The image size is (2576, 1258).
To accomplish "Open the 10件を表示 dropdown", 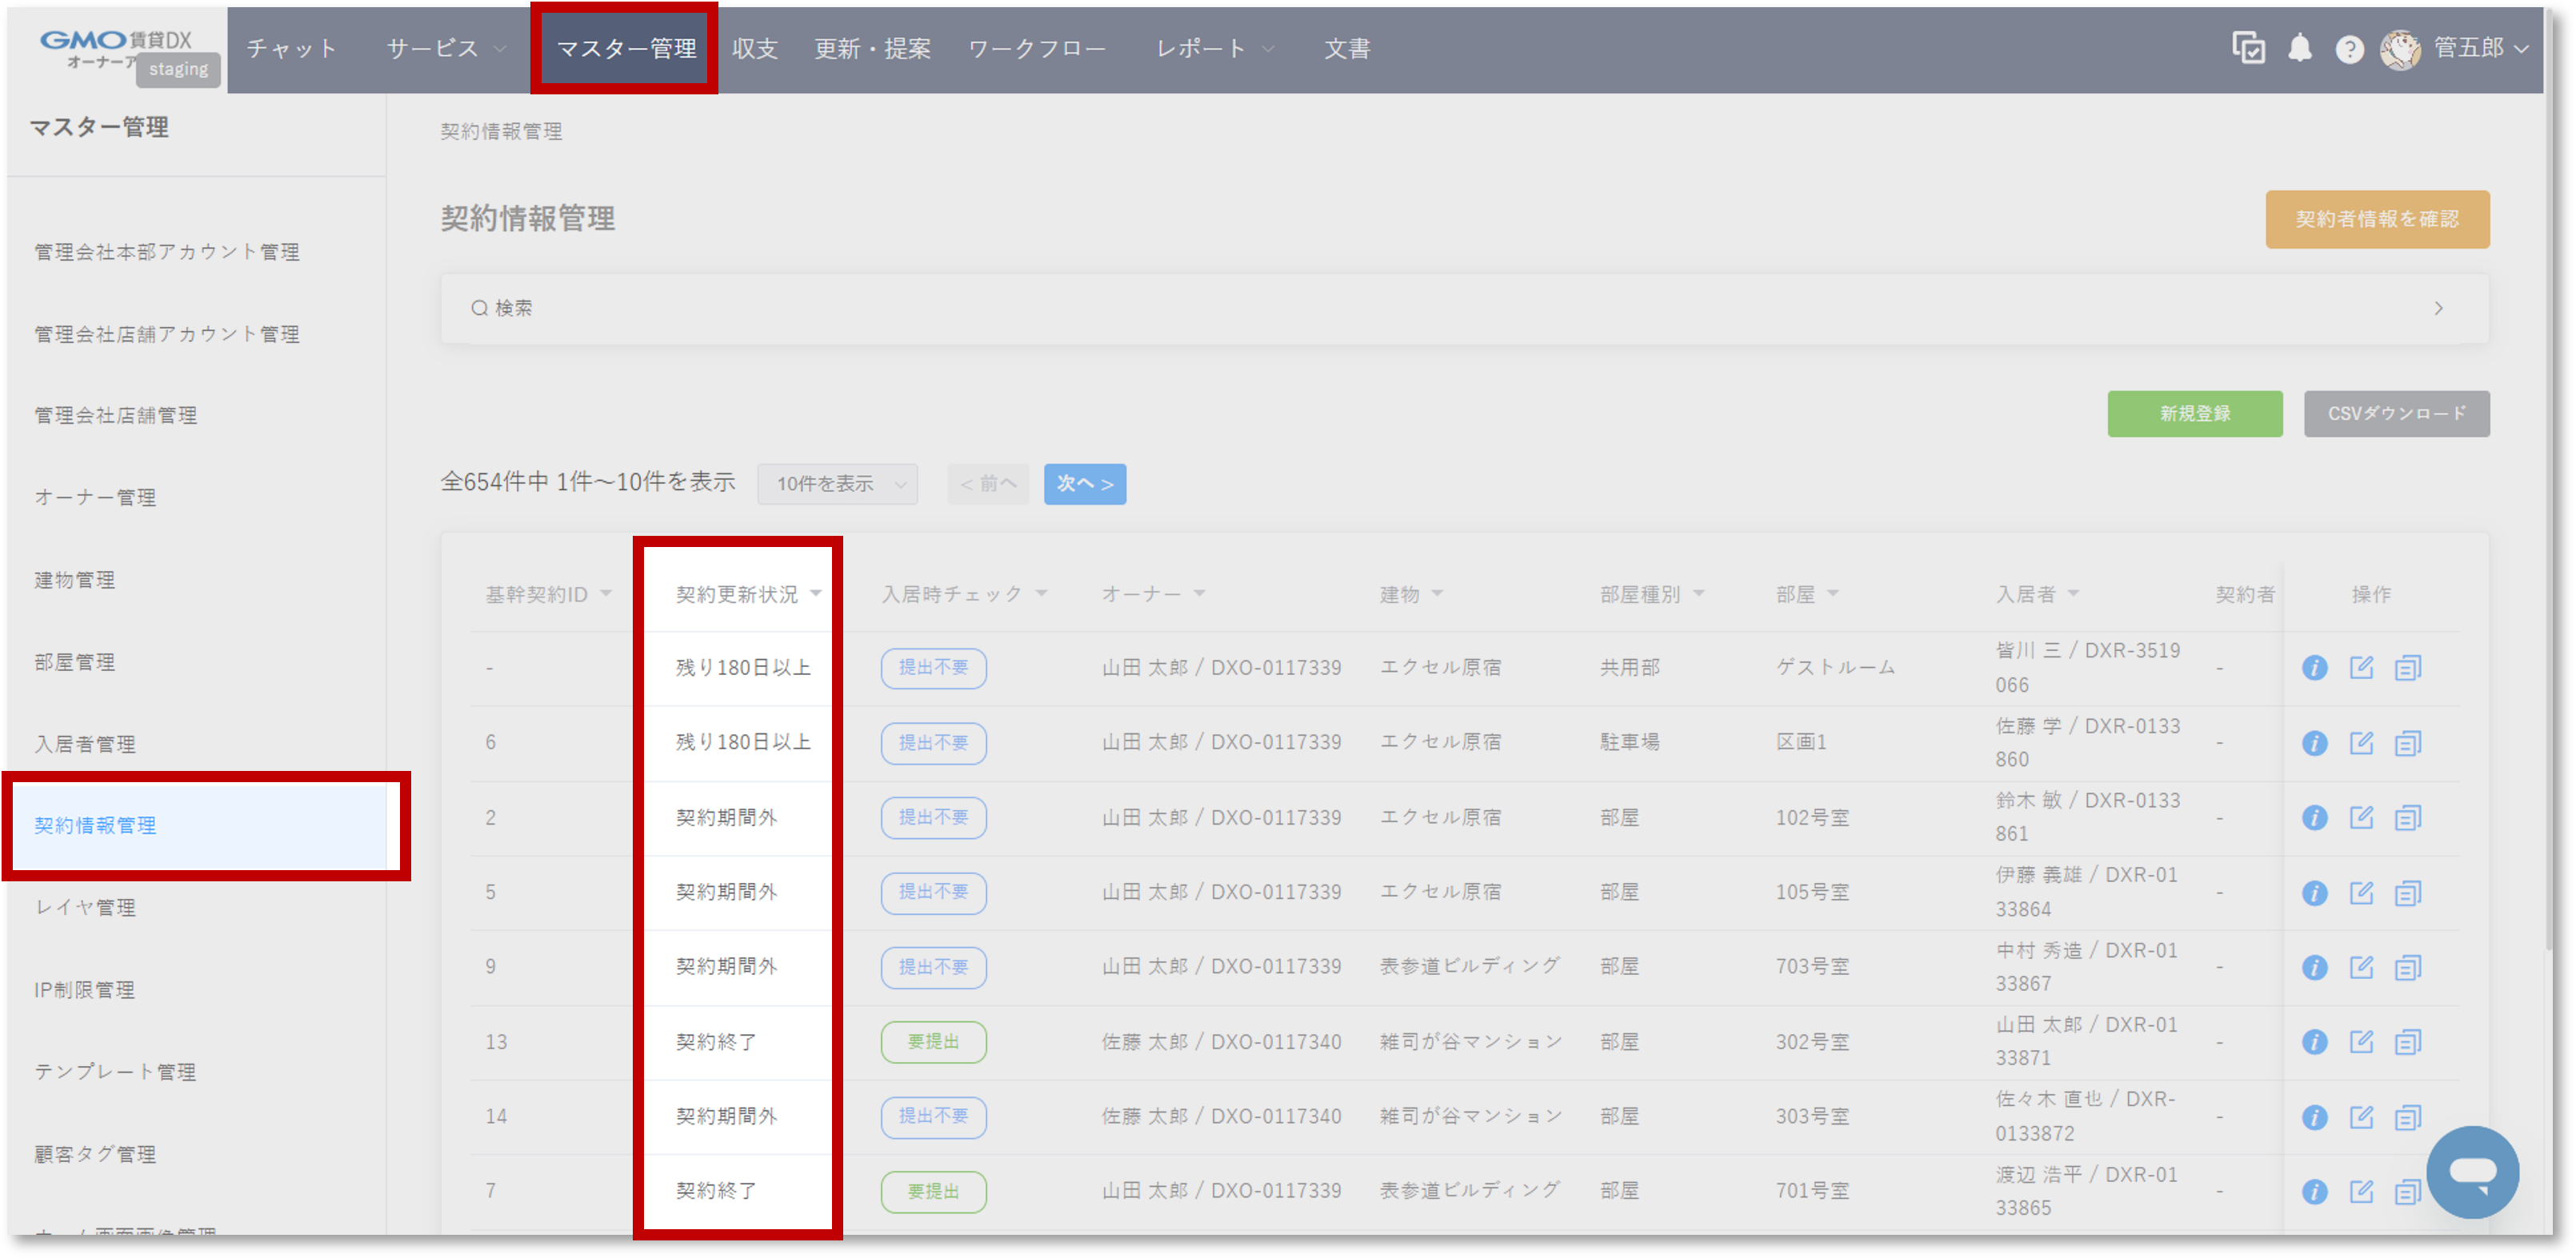I will tap(838, 484).
